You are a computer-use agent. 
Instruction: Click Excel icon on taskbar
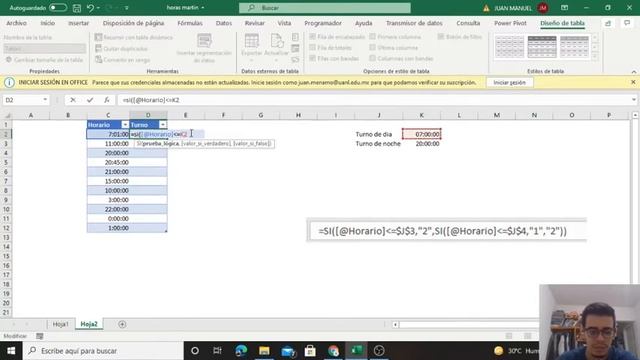click(356, 351)
